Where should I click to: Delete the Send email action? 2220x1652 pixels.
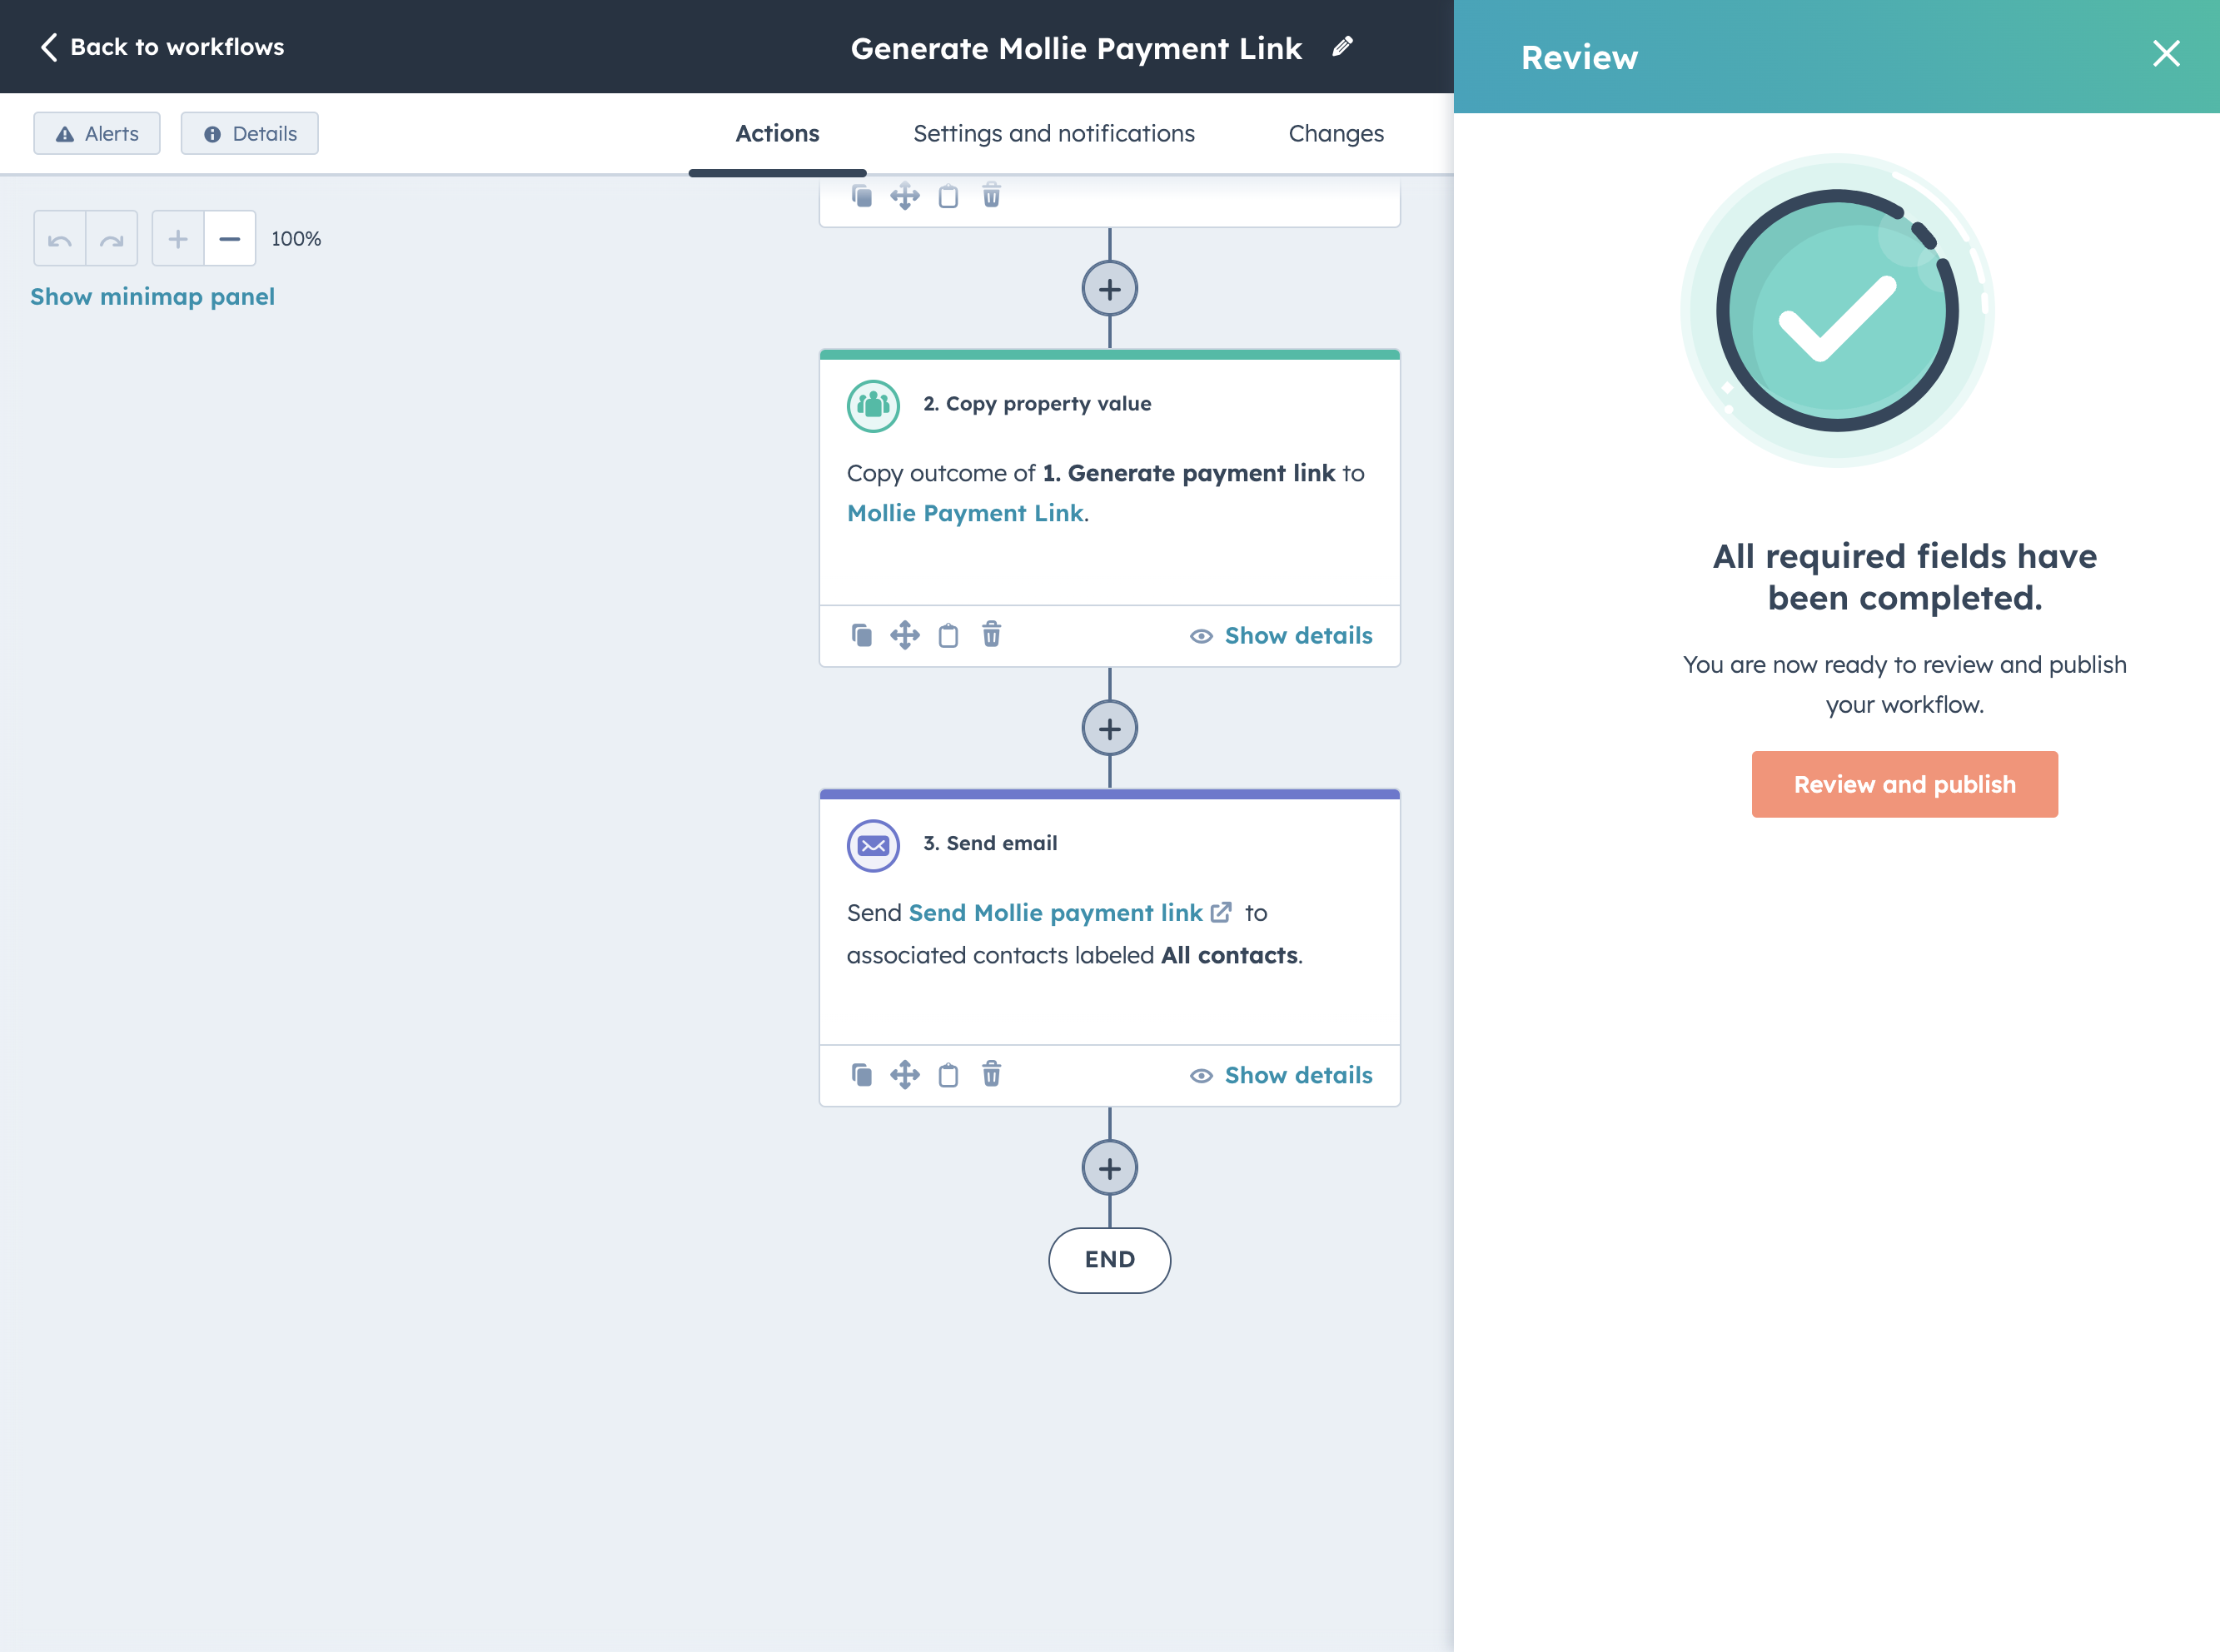tap(991, 1074)
